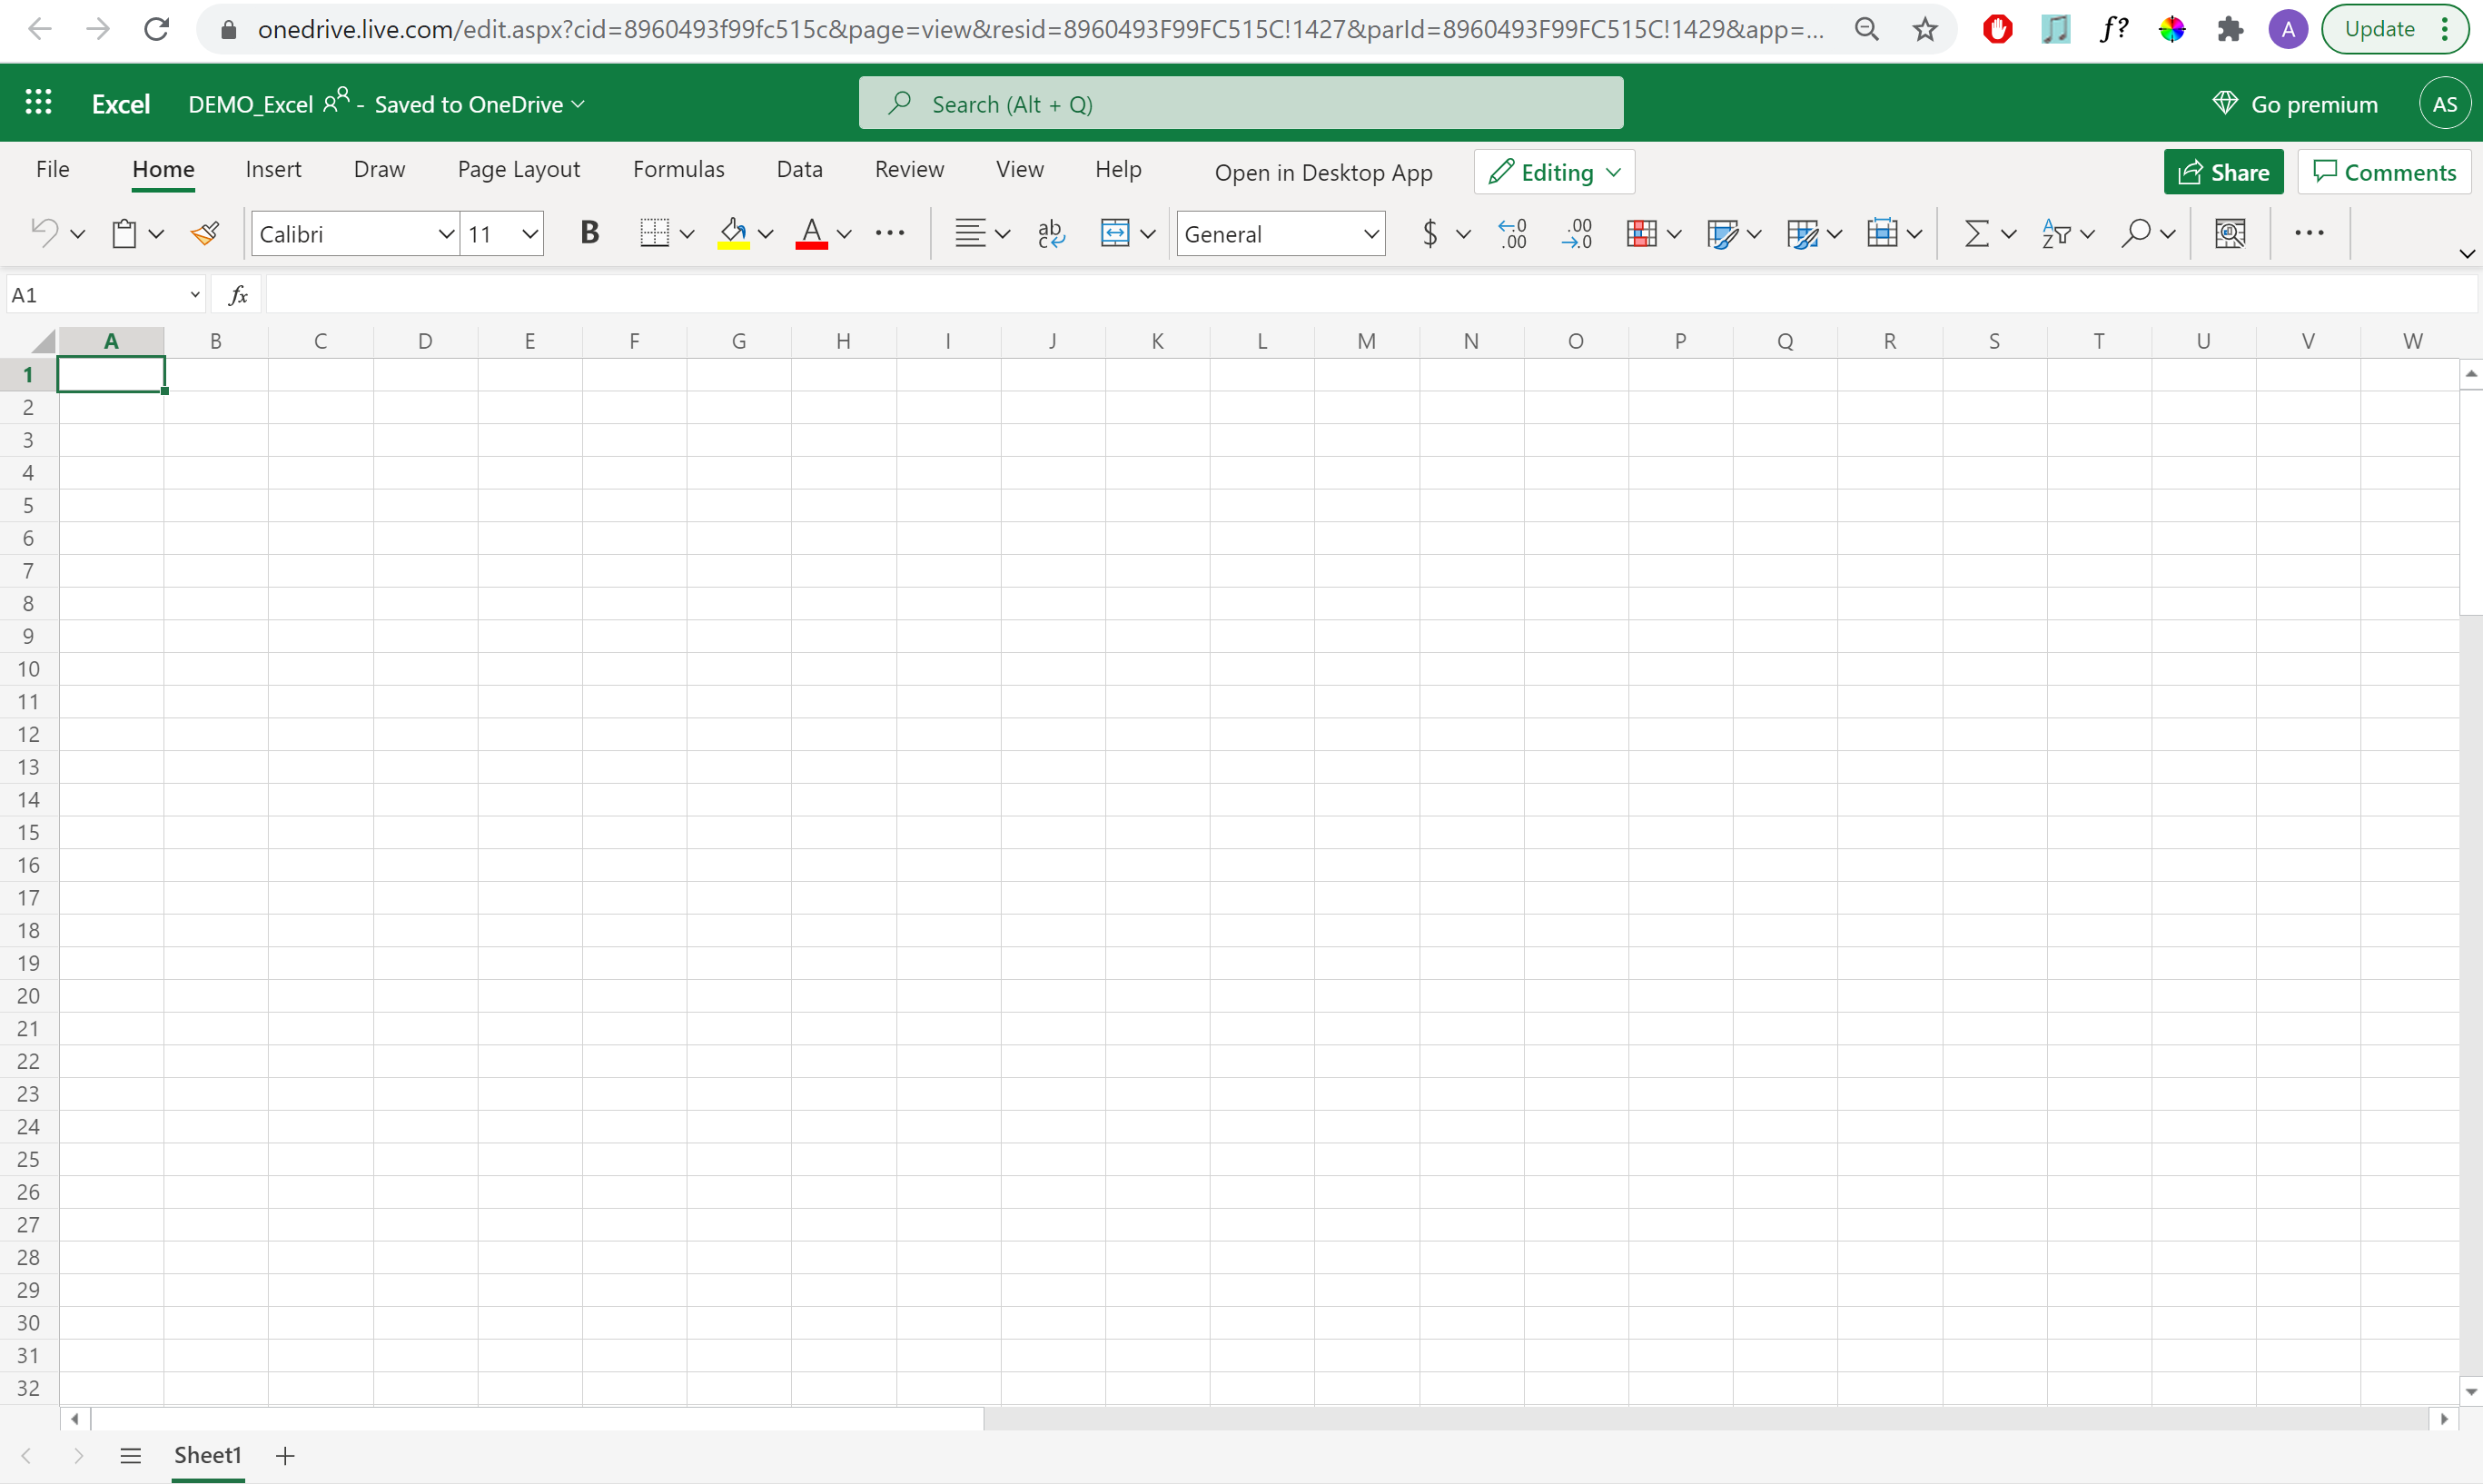The width and height of the screenshot is (2483, 1484).
Task: Click Go premium link
Action: [2294, 104]
